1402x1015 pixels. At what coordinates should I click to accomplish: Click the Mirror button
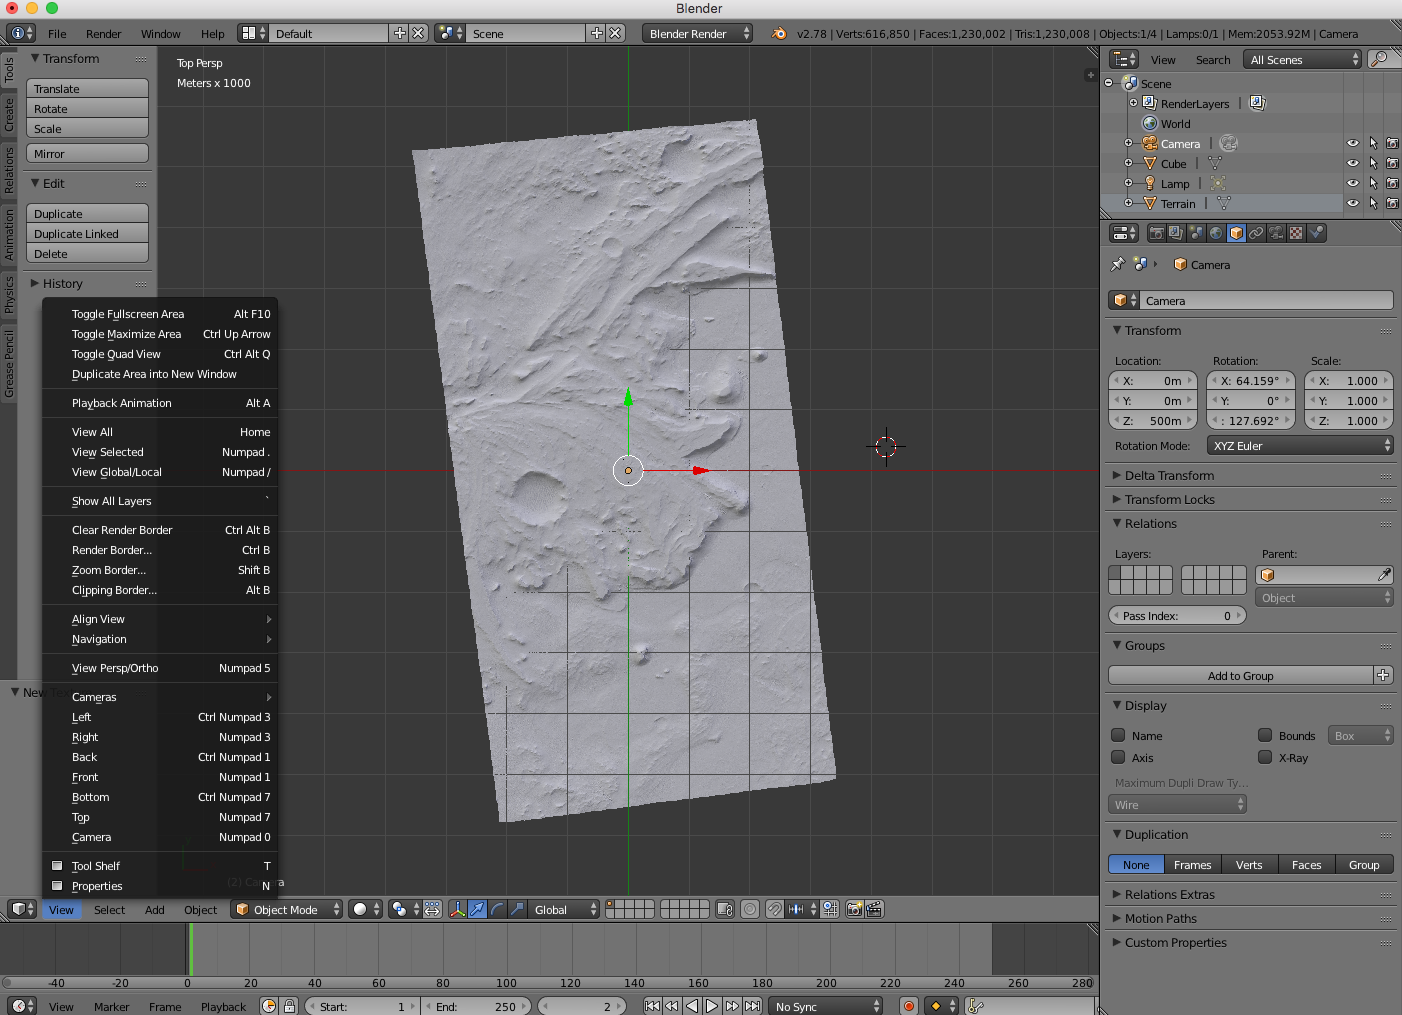point(87,153)
